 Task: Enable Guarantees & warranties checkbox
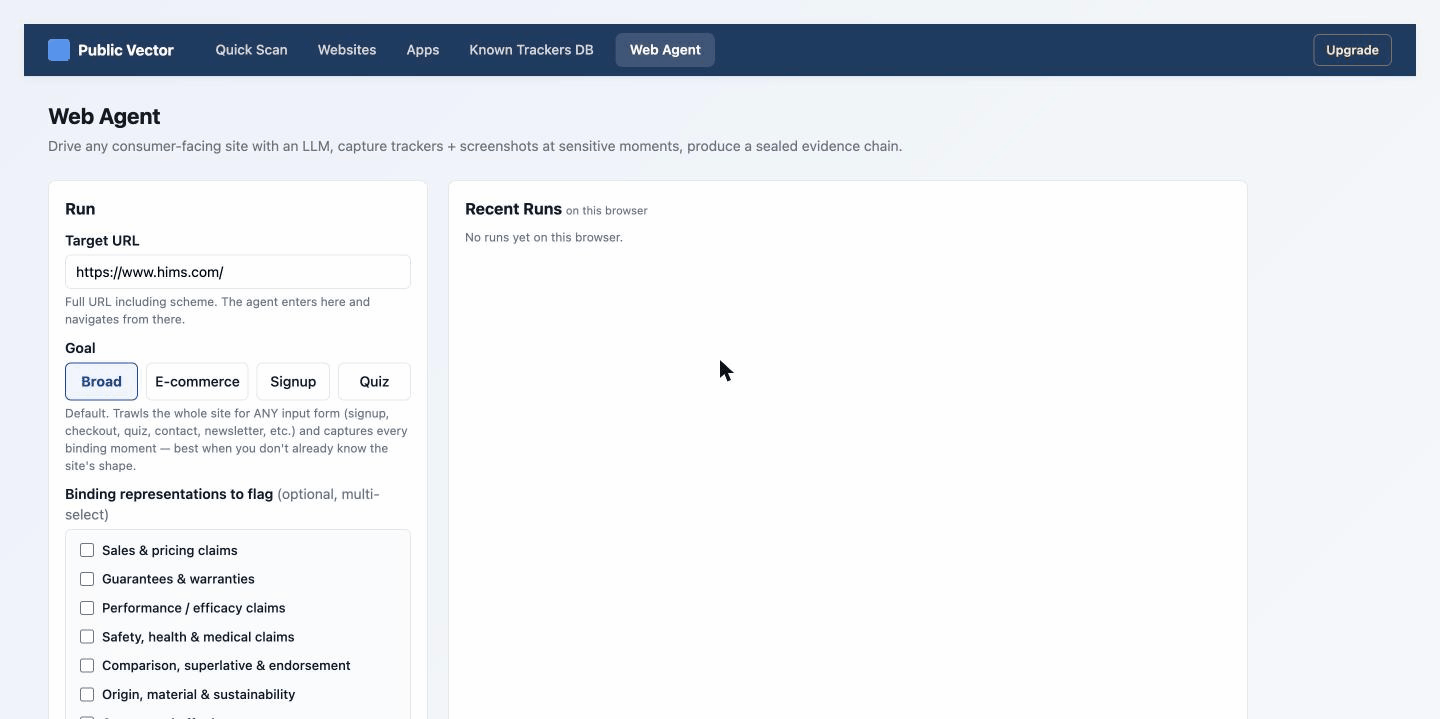pyautogui.click(x=87, y=579)
